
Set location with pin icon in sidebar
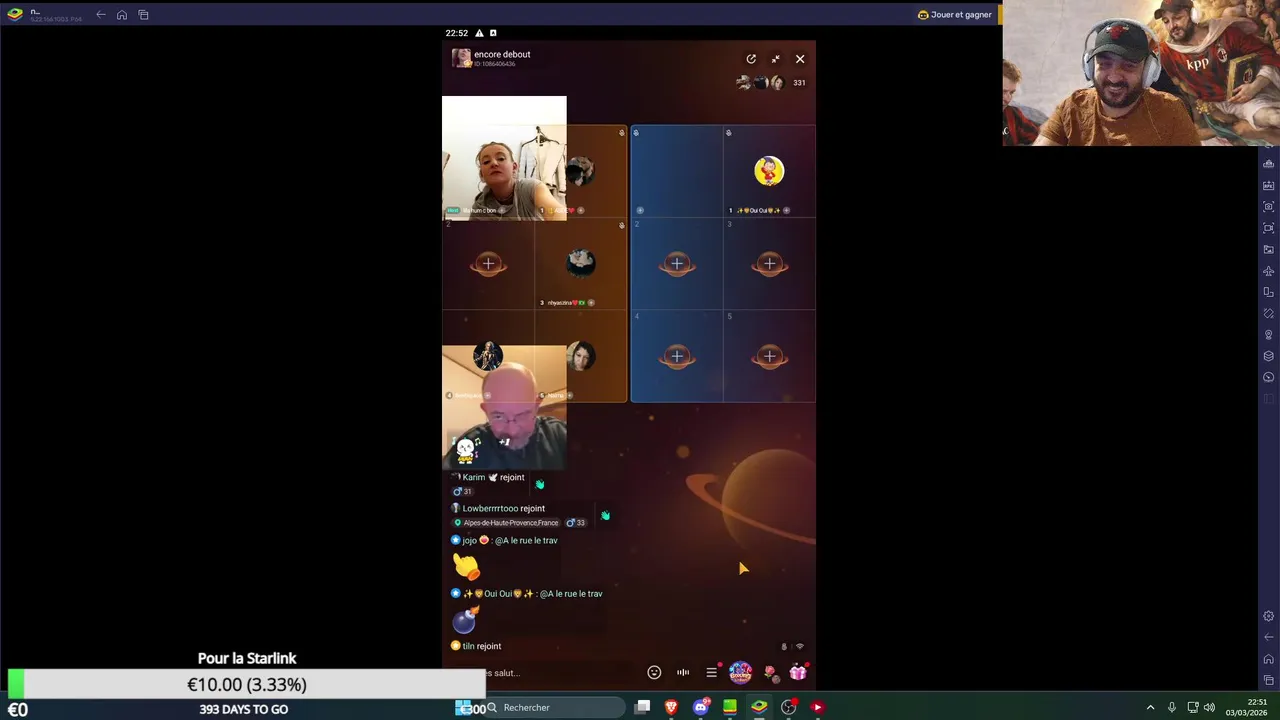pos(1269,335)
